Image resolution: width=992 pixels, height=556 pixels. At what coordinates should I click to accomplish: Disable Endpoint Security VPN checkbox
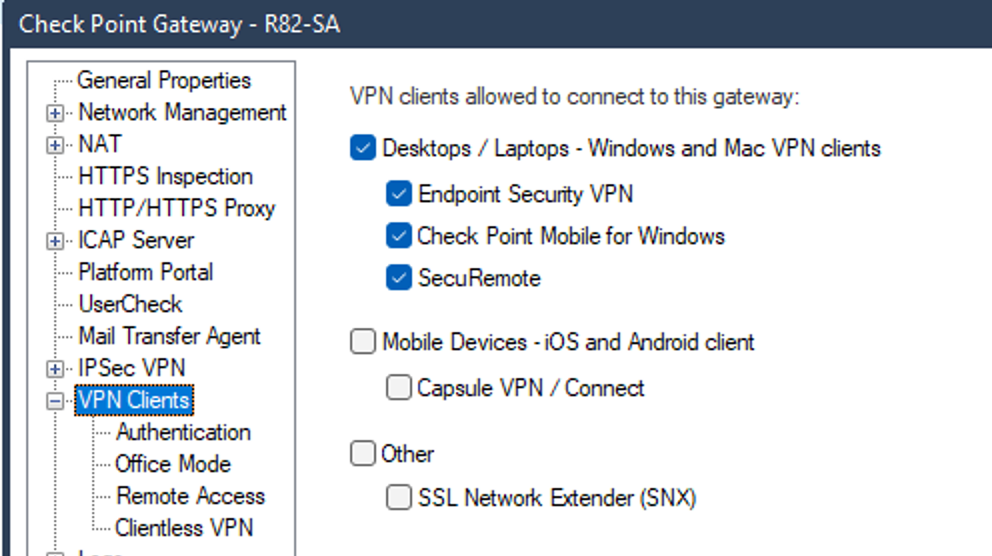pyautogui.click(x=399, y=194)
